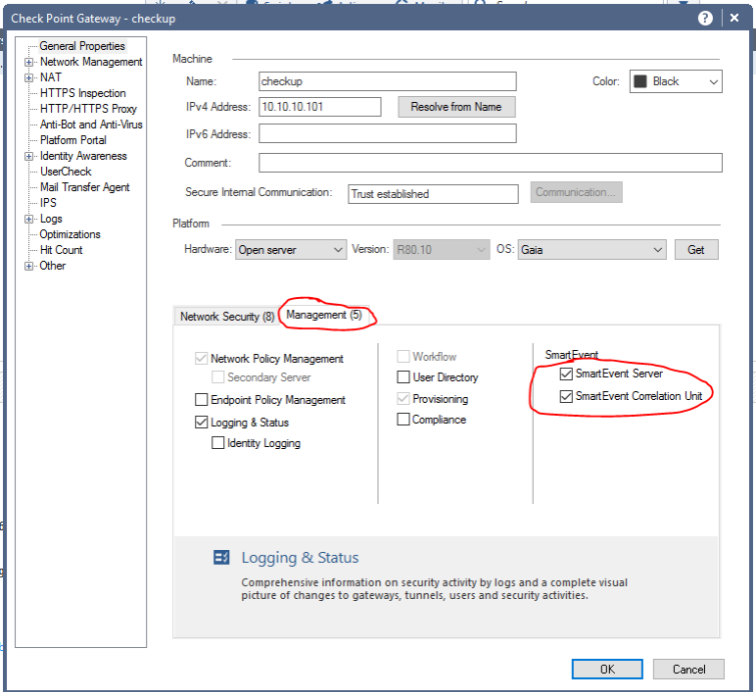Click the Comment input field
This screenshot has width=756, height=692.
click(490, 163)
